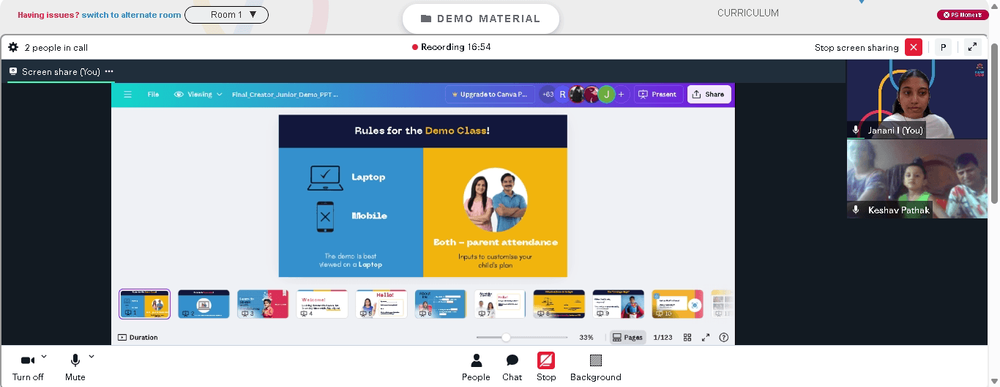
Task: Click the Recording 16:54 indicator
Action: [x=452, y=47]
